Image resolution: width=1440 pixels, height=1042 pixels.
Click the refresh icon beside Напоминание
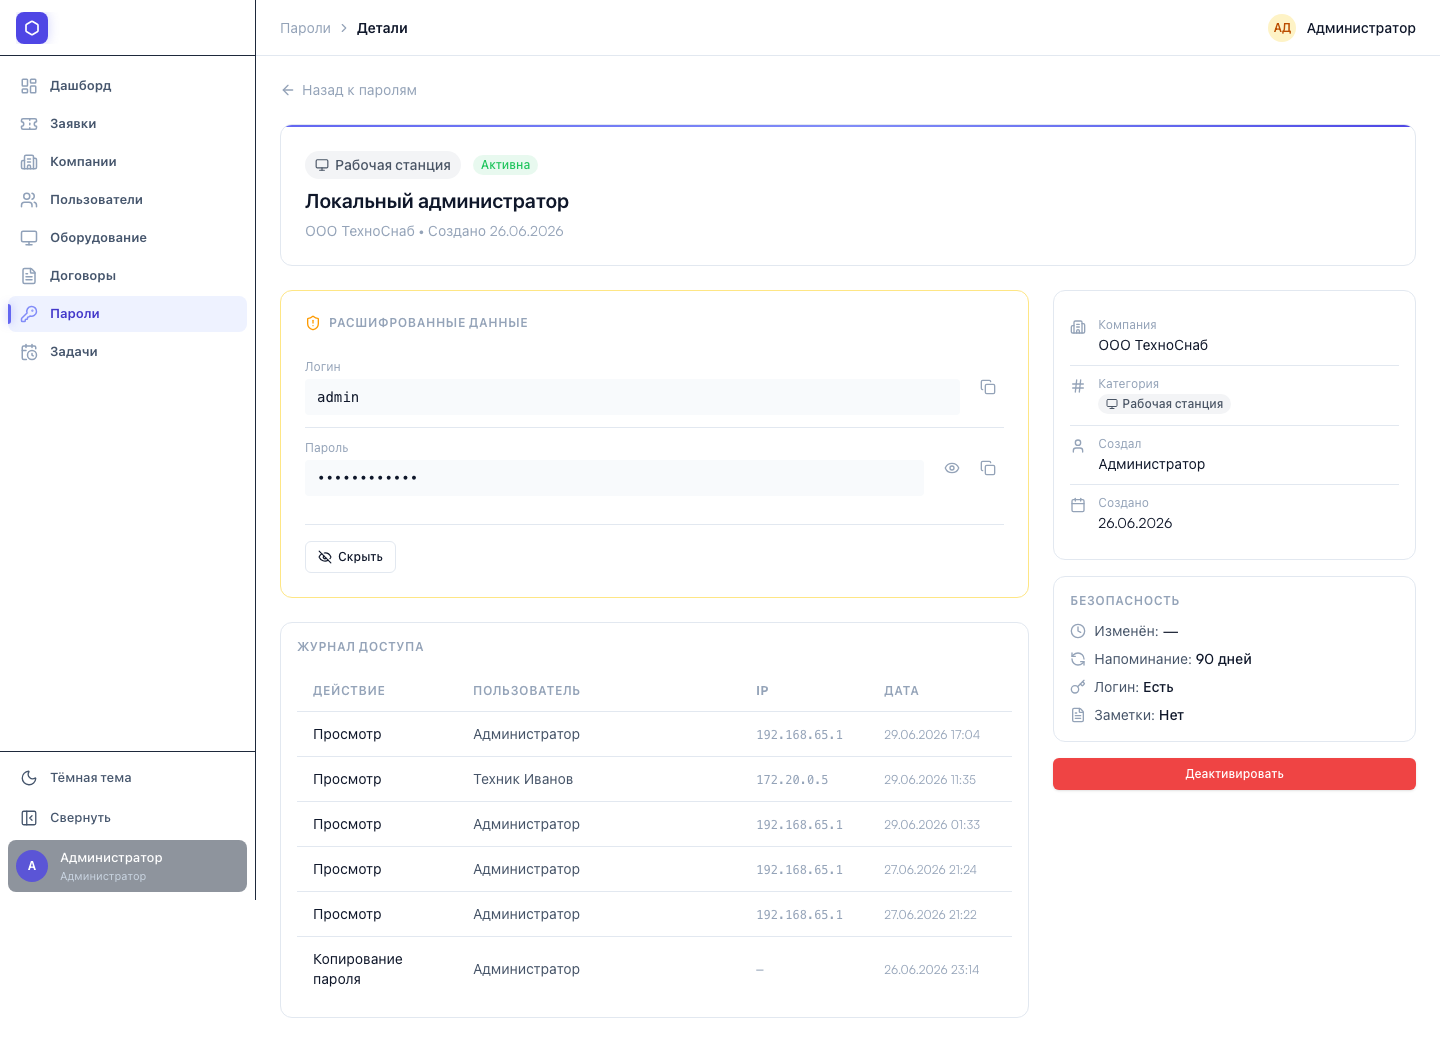click(x=1078, y=659)
